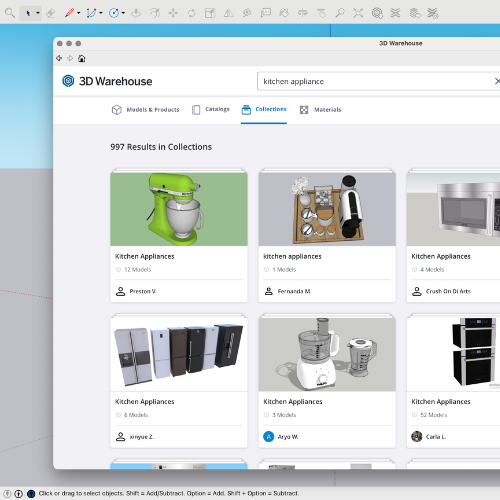Click '997 Results in Collections' heading

click(x=161, y=147)
